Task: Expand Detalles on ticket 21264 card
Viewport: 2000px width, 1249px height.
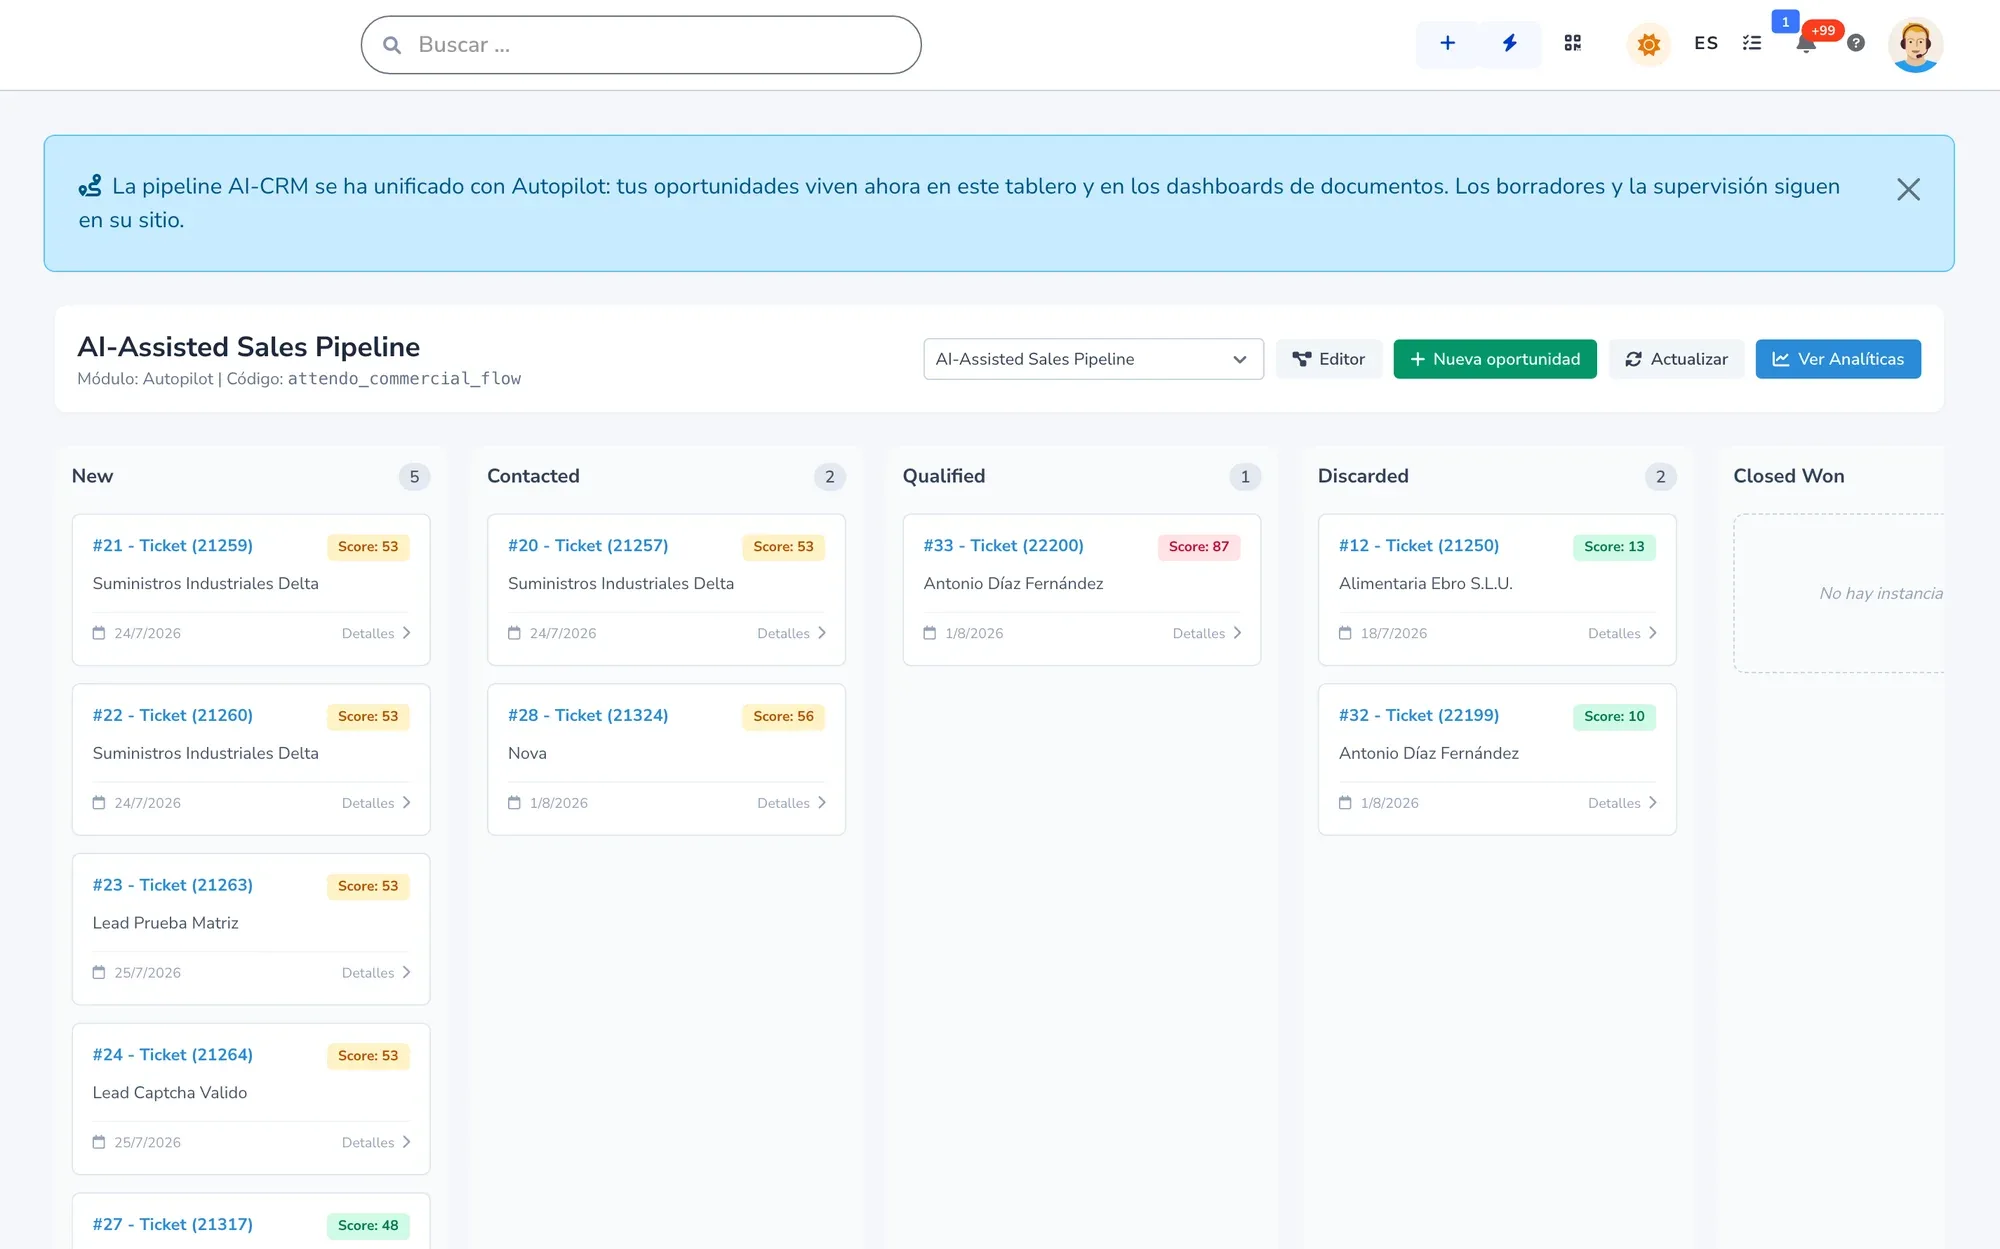Action: point(376,1143)
